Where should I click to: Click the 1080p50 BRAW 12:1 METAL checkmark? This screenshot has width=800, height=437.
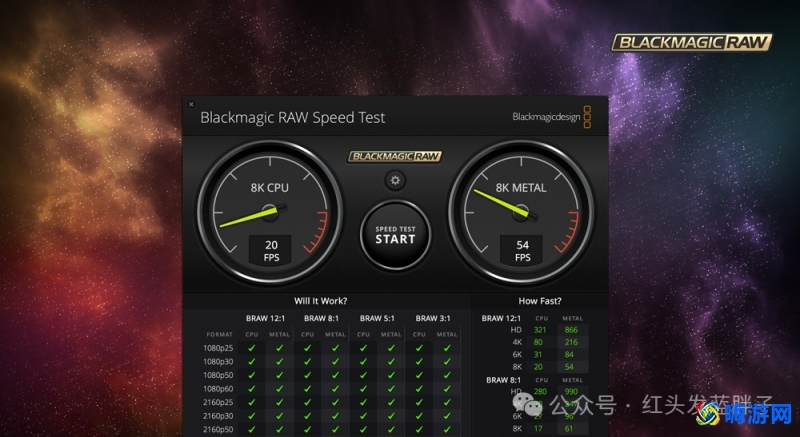(x=280, y=375)
